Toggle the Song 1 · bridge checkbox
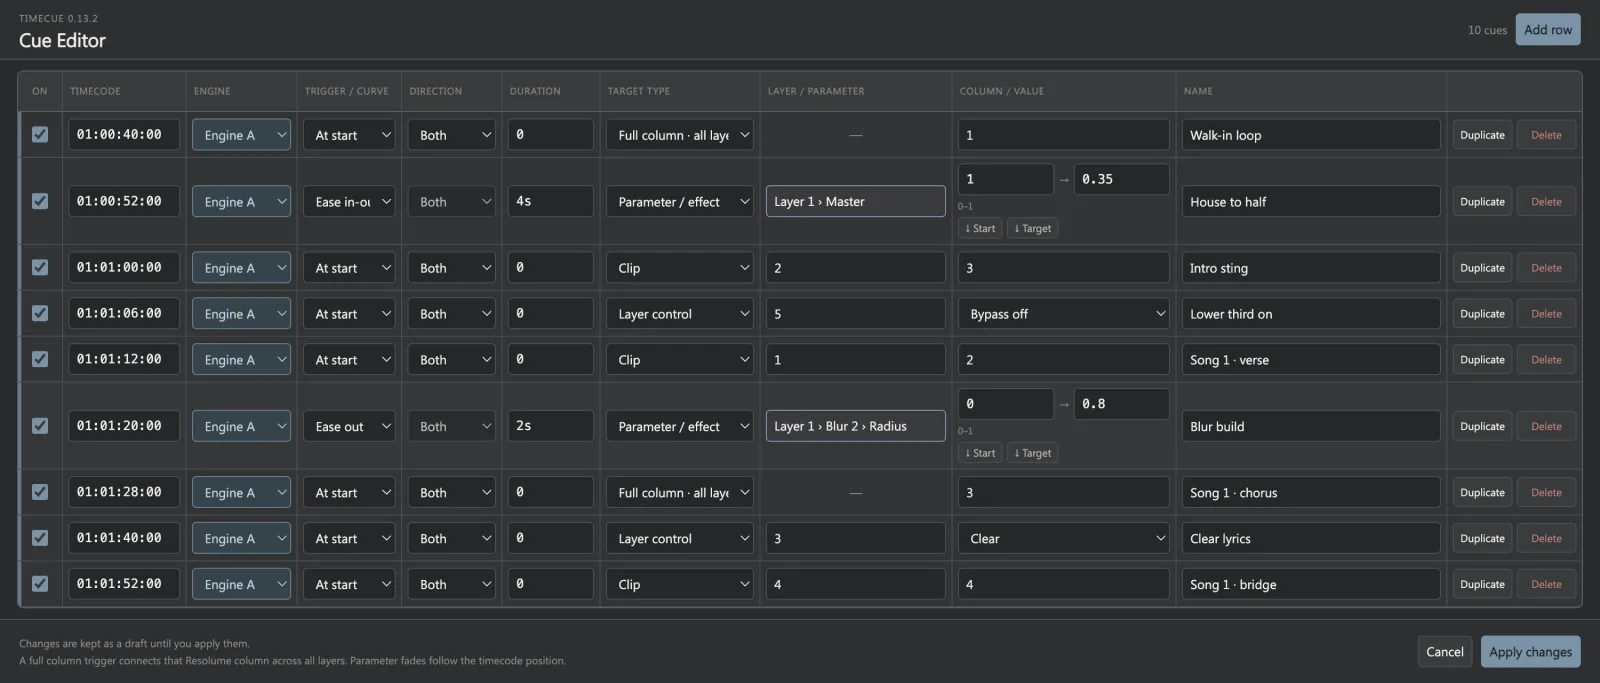The image size is (1600, 683). click(x=40, y=584)
